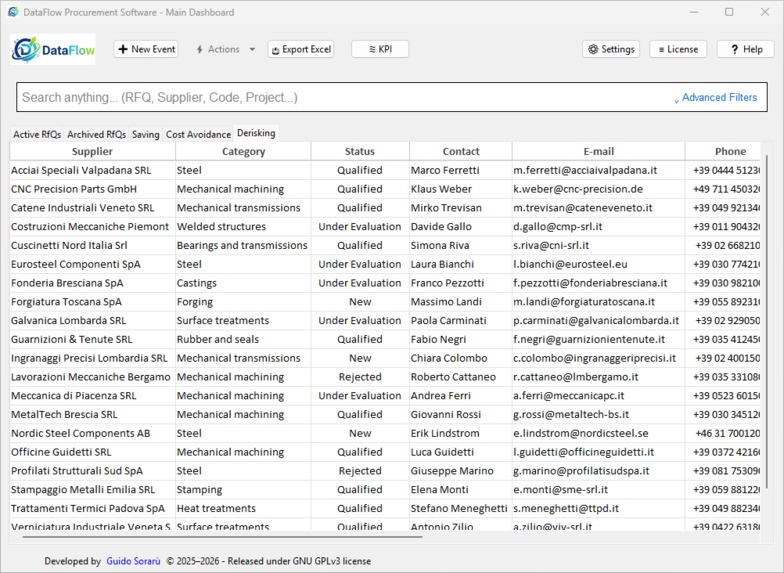784x573 pixels.
Task: Sort by the Contact column header
Action: pyautogui.click(x=460, y=152)
